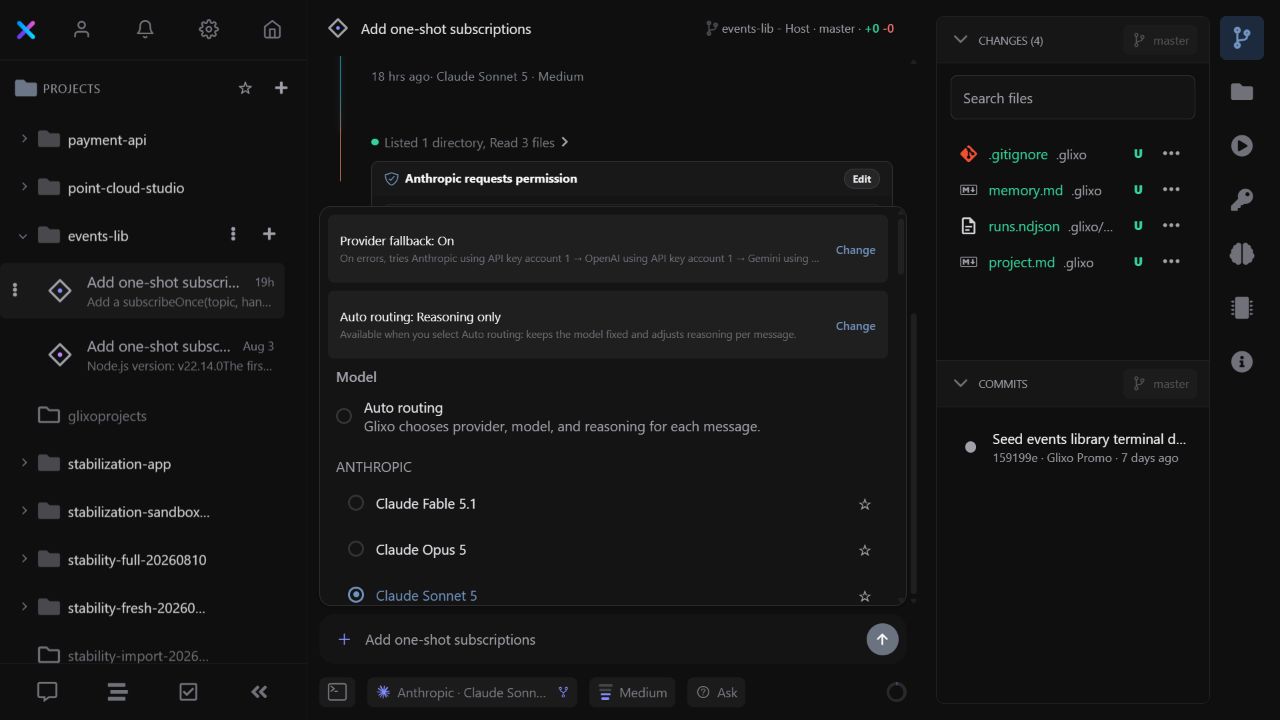Open the 19h "Add one-shot subscri..." session
Screen dimensions: 1280x720
click(143, 290)
